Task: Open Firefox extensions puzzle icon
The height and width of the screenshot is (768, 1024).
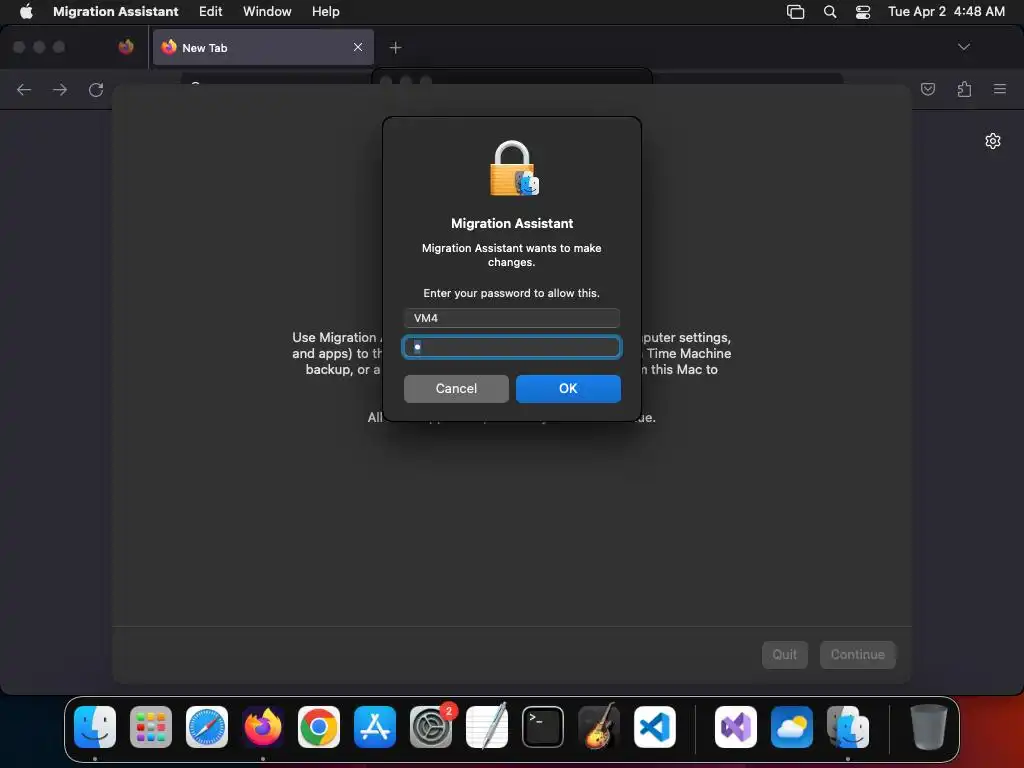Action: [964, 89]
